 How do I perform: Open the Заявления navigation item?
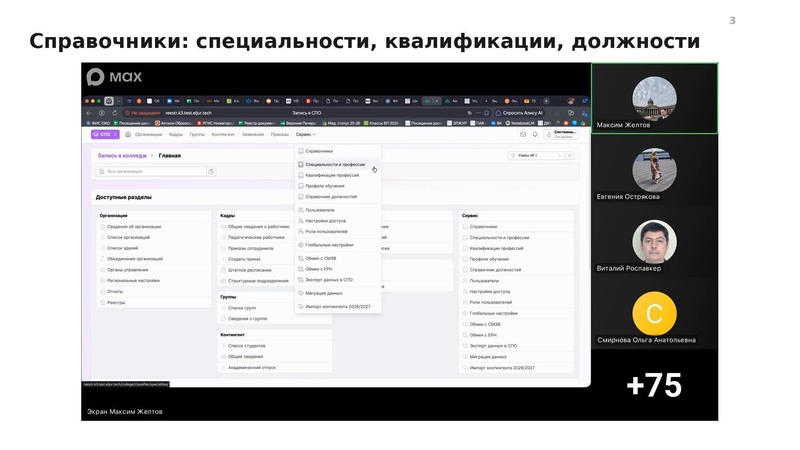(253, 135)
